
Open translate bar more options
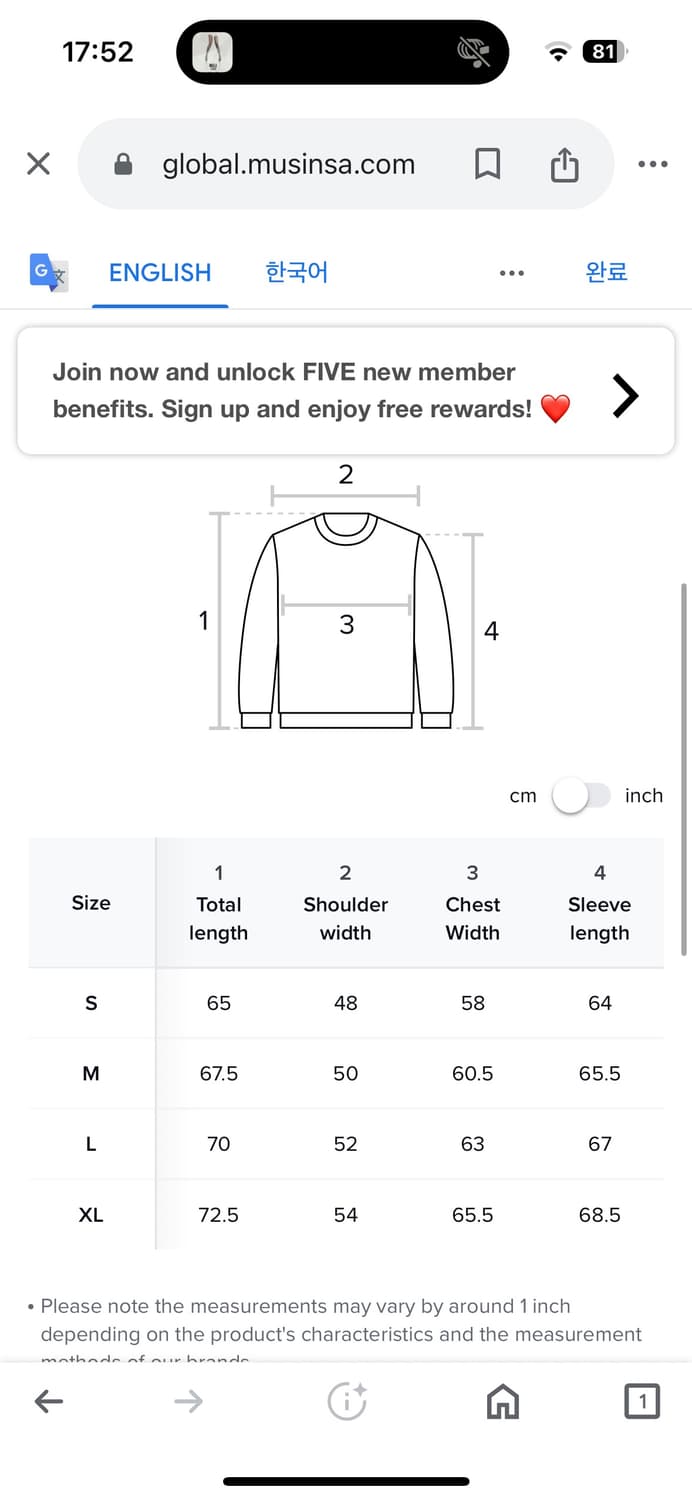[x=511, y=272]
